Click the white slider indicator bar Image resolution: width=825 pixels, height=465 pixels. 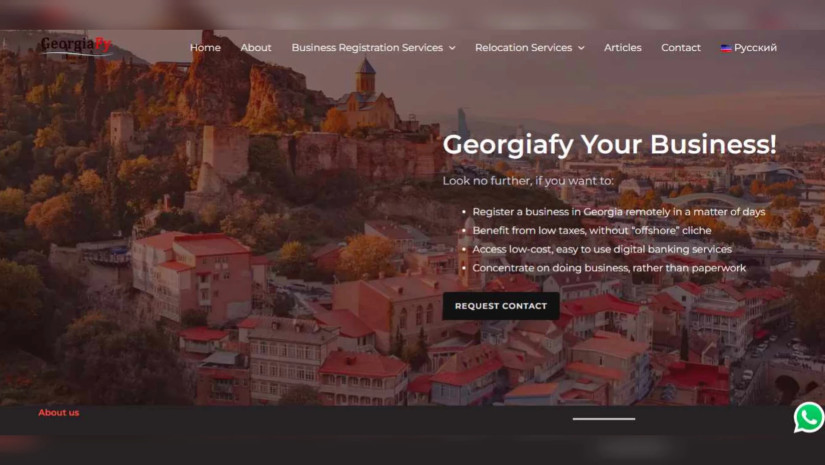click(x=604, y=419)
